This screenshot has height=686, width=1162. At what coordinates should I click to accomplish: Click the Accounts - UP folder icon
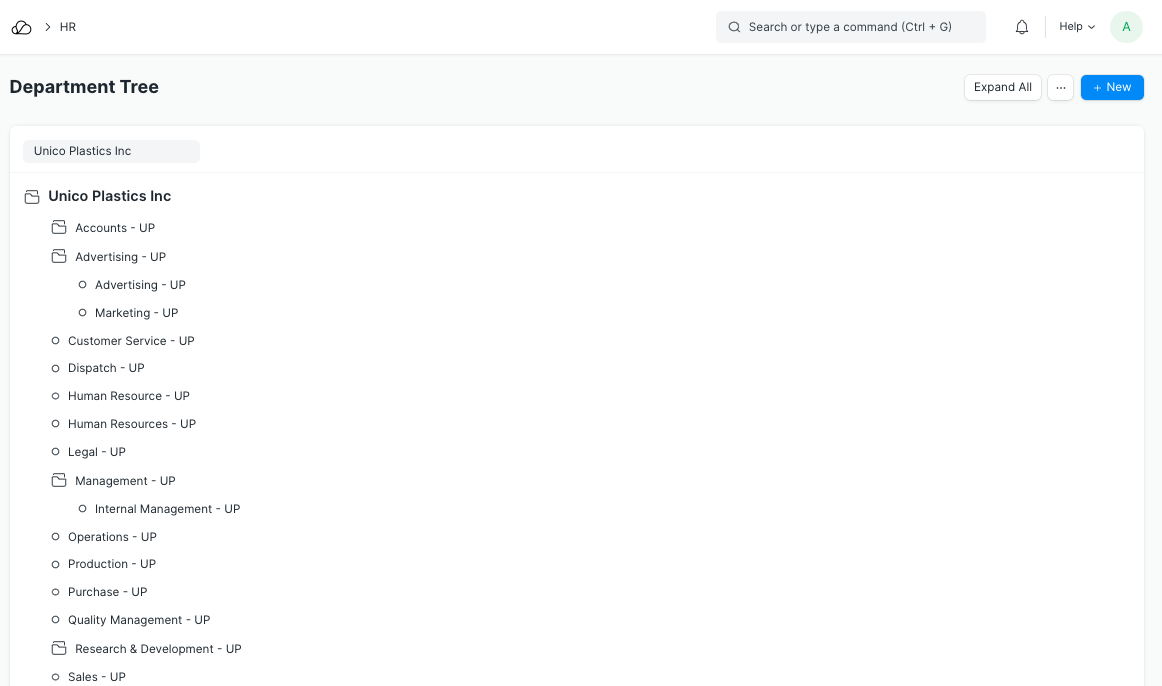click(59, 228)
